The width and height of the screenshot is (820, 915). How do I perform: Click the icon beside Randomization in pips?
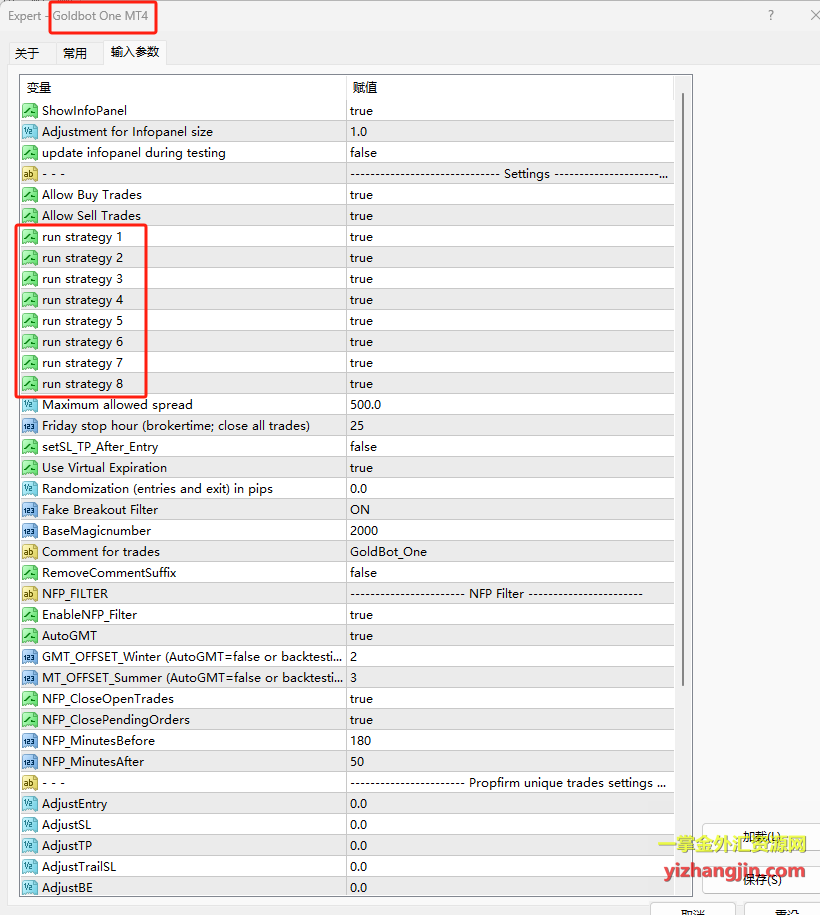pos(30,488)
